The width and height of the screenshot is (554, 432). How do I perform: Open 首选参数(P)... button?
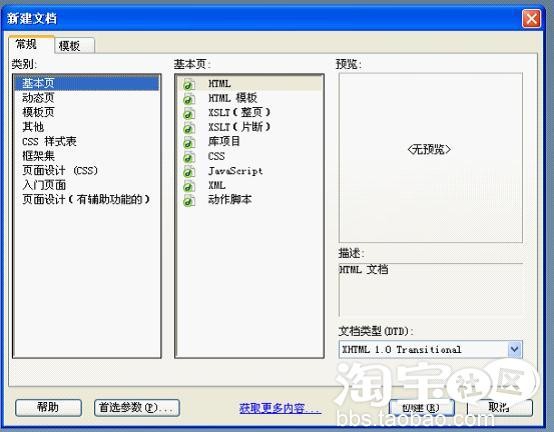click(137, 408)
